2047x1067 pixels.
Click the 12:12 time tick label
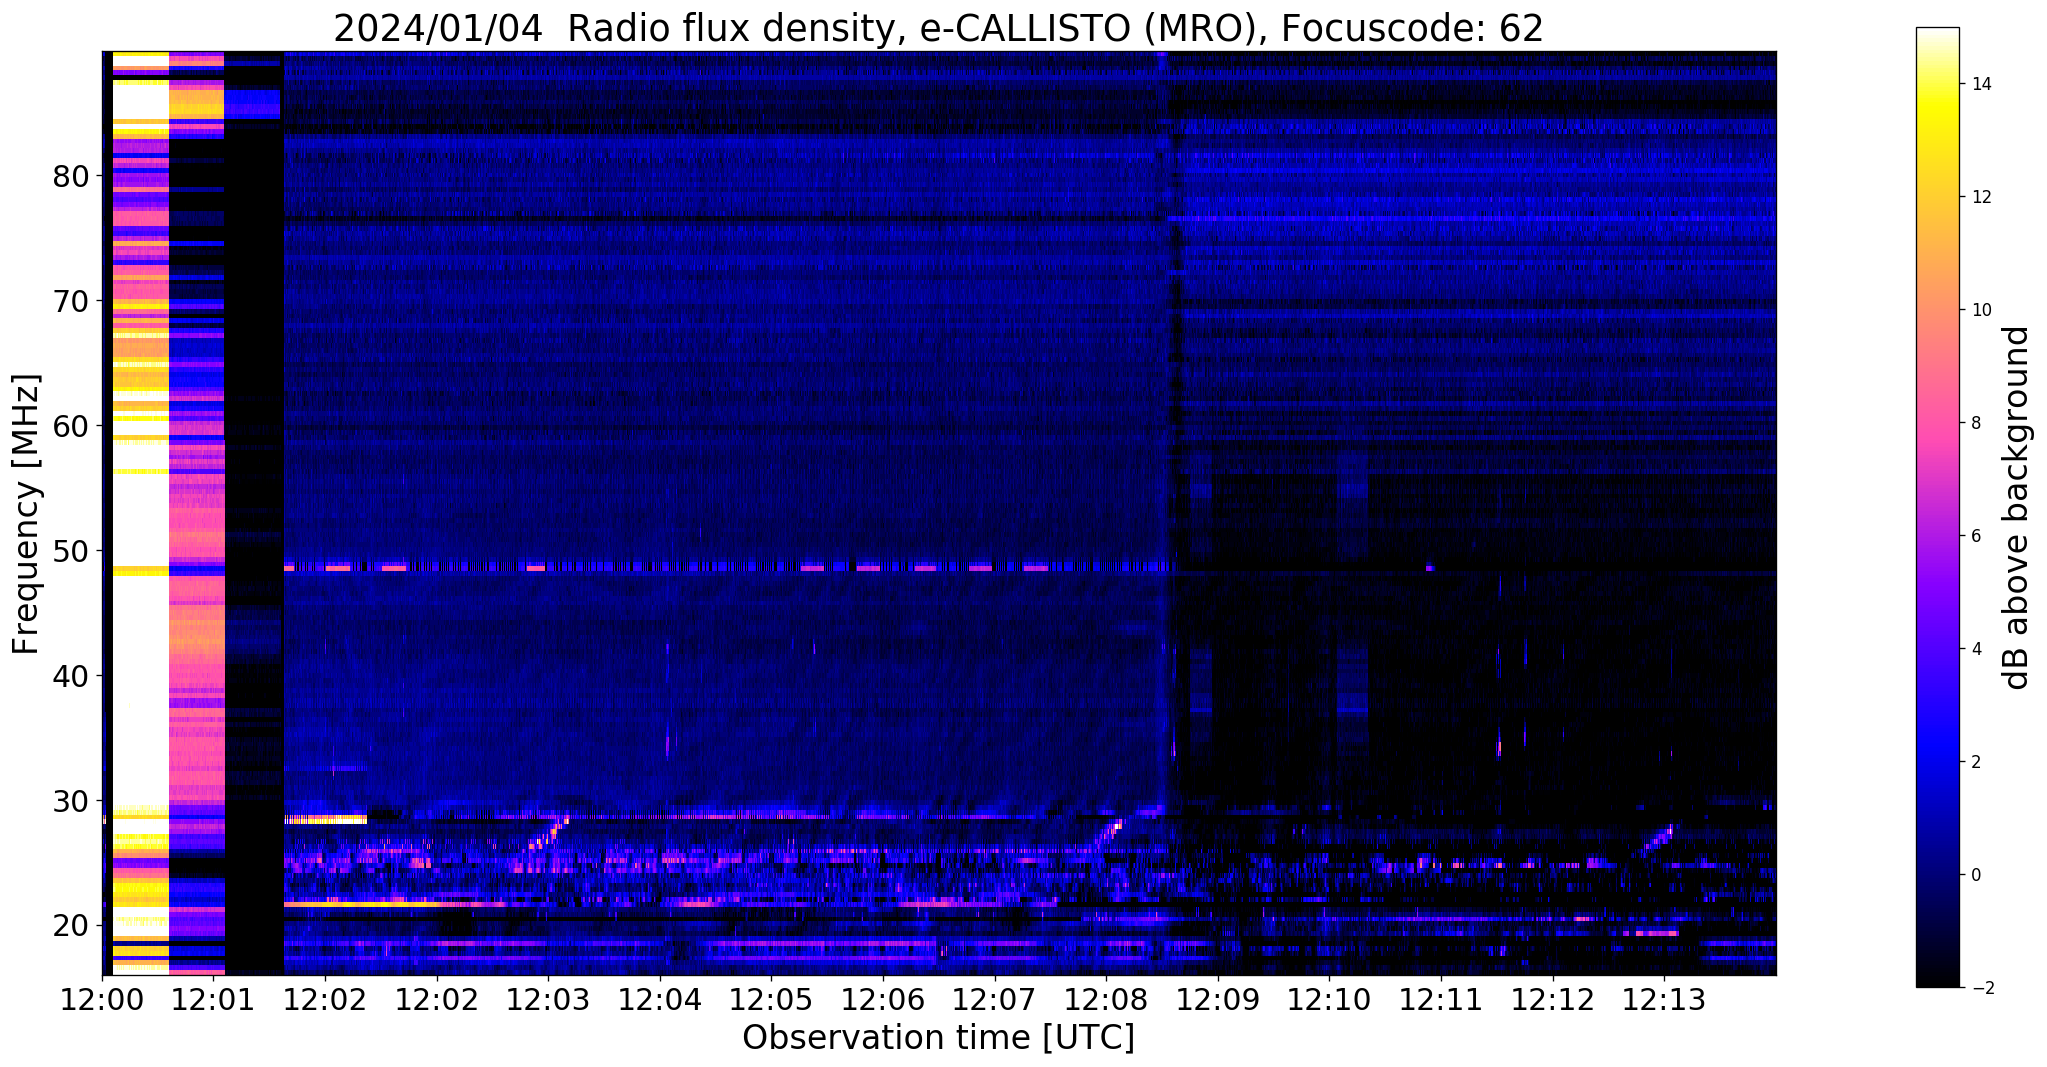(x=1553, y=1000)
